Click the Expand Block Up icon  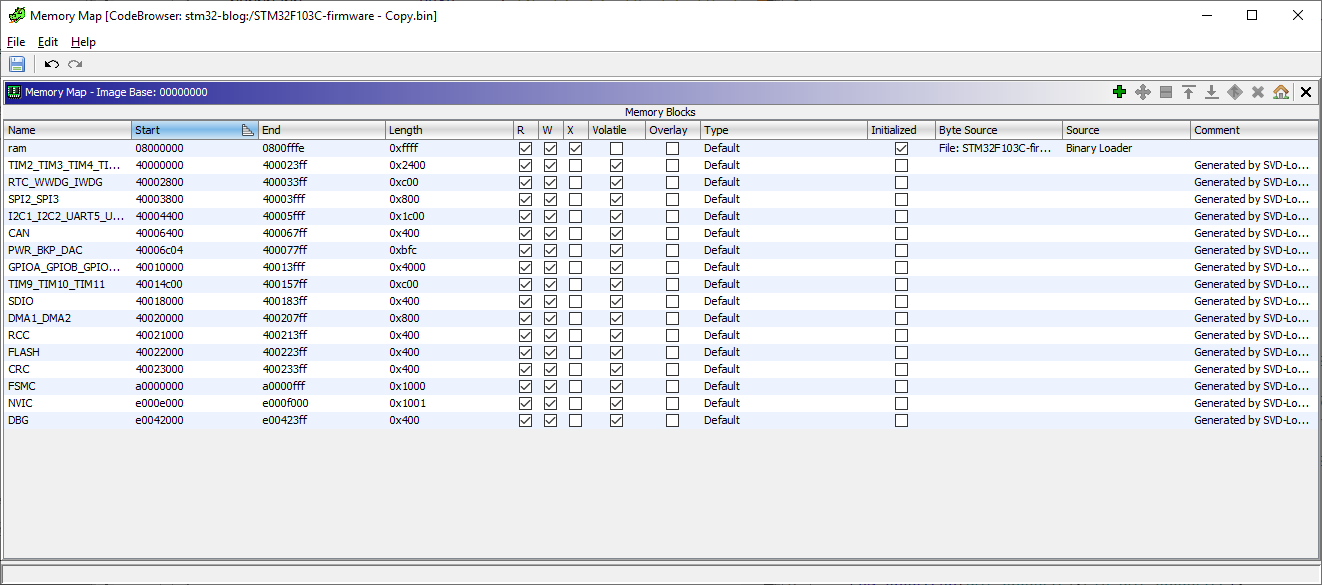click(x=1189, y=92)
